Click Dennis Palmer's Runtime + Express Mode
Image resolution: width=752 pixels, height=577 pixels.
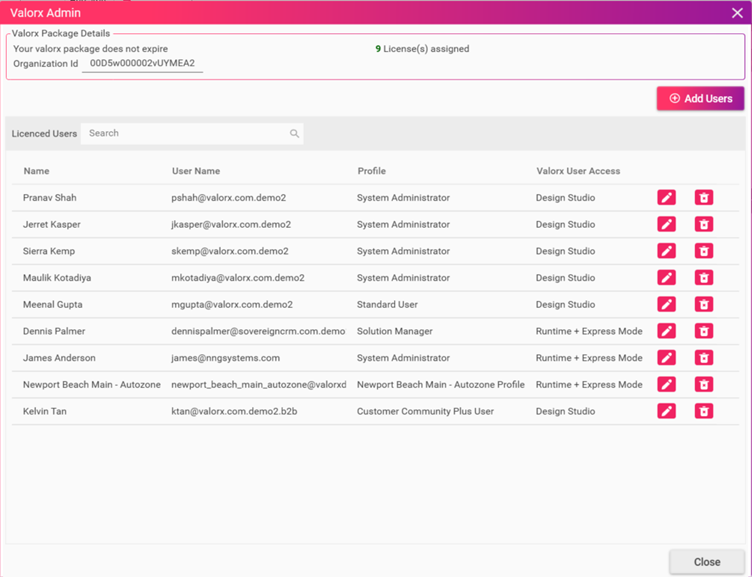[589, 331]
